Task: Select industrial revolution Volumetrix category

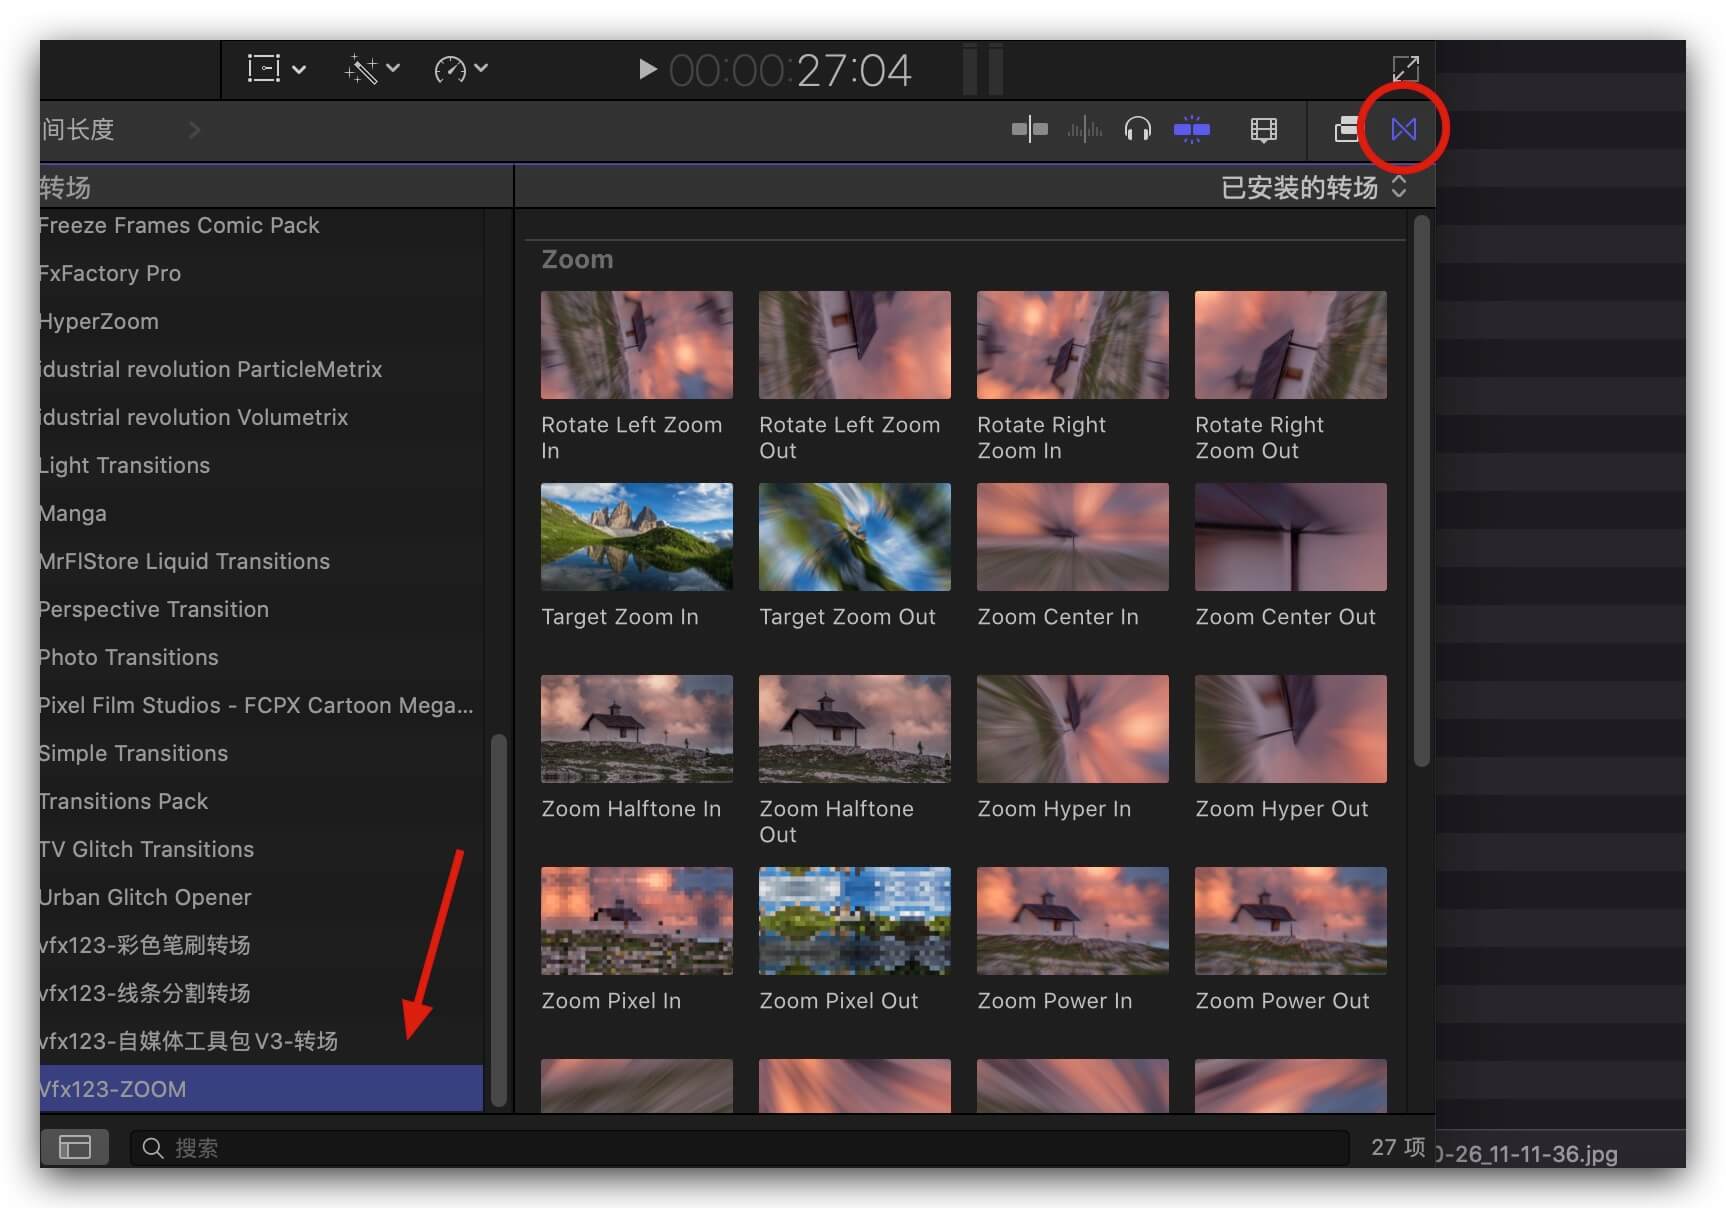Action: 261,417
